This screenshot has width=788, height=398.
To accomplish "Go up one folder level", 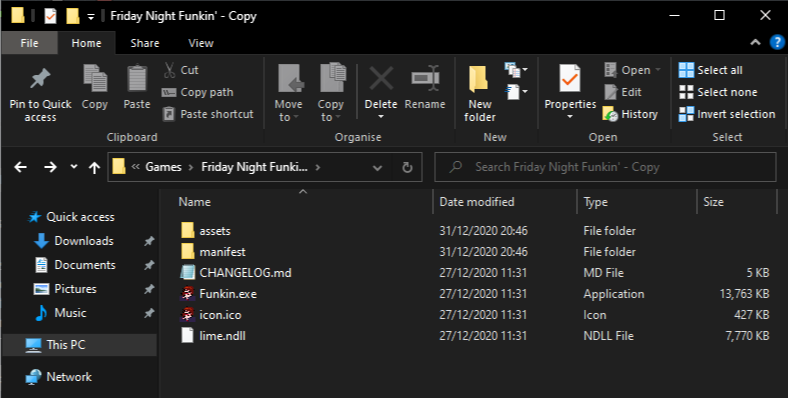I will pyautogui.click(x=94, y=167).
